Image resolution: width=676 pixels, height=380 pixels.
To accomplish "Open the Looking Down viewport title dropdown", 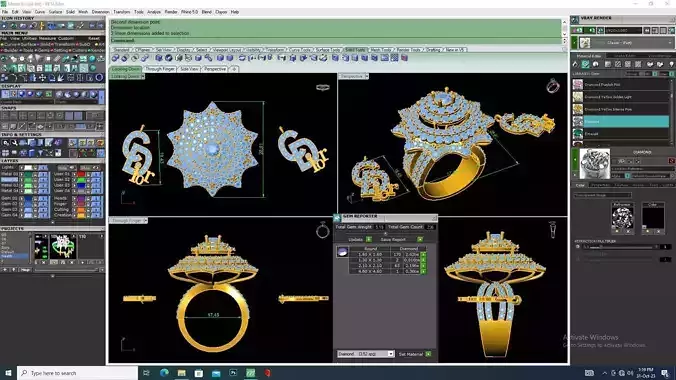I will 142,76.
